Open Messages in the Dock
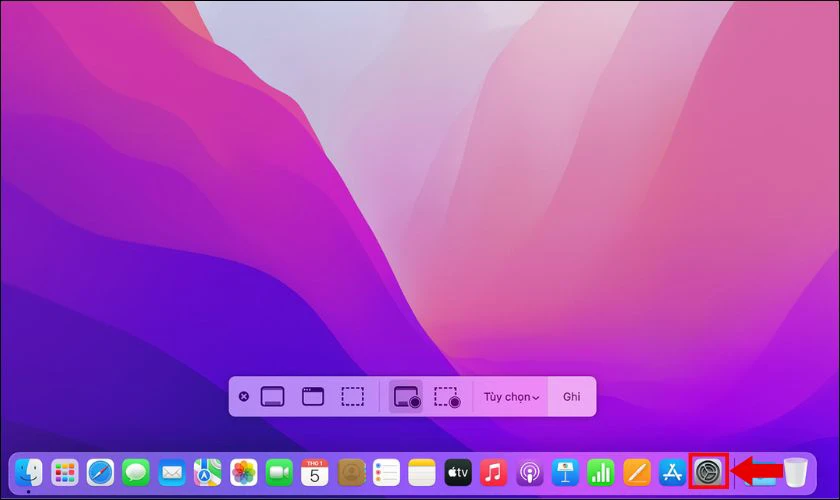 (136, 473)
